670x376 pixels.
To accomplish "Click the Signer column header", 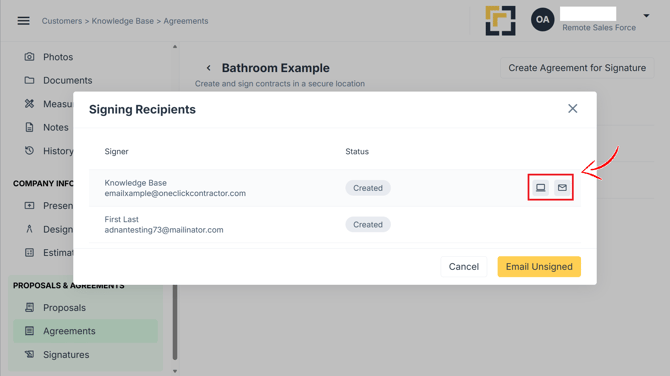I will [116, 151].
